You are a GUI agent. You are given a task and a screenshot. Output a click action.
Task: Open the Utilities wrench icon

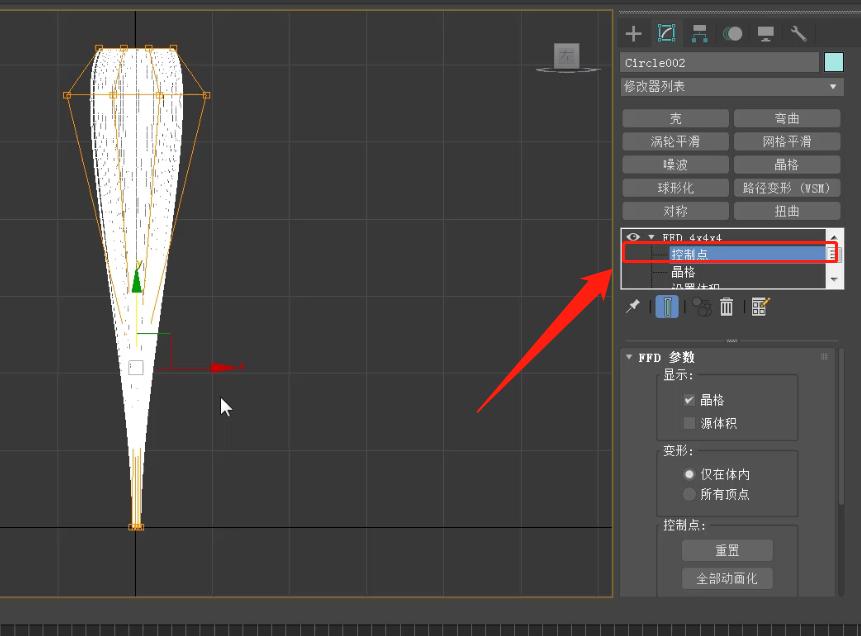tap(798, 34)
